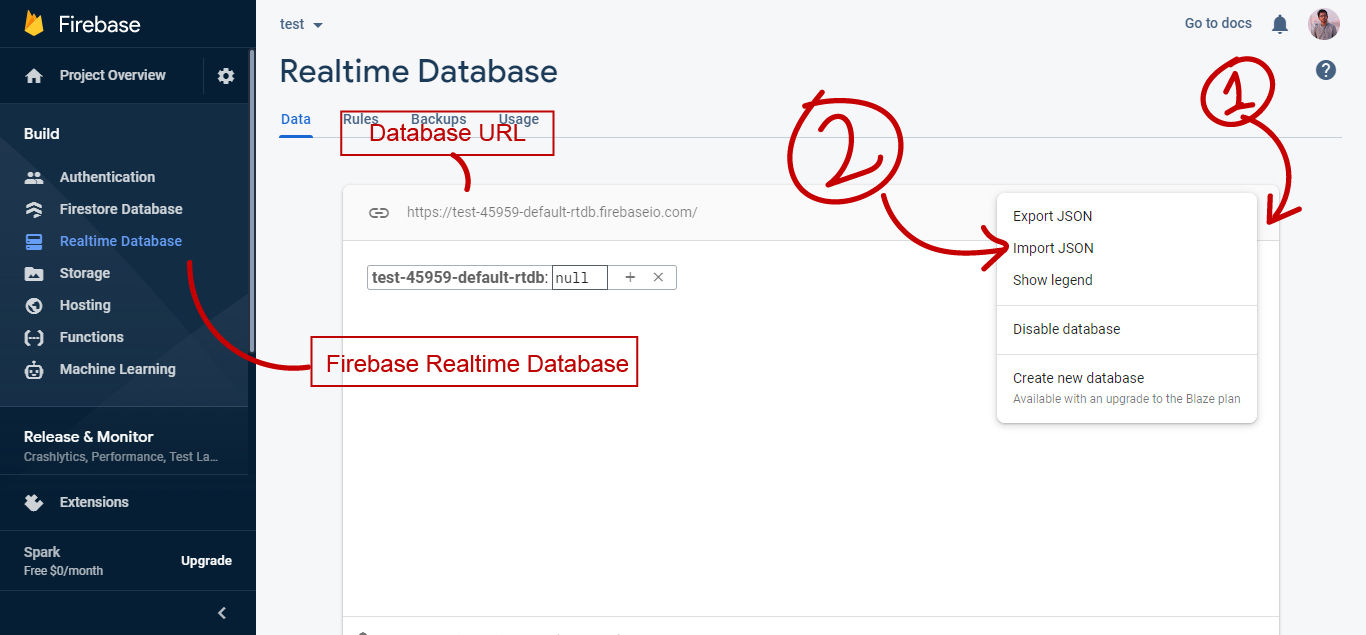Switch to the Rules tab
Viewport: 1366px width, 635px height.
360,119
